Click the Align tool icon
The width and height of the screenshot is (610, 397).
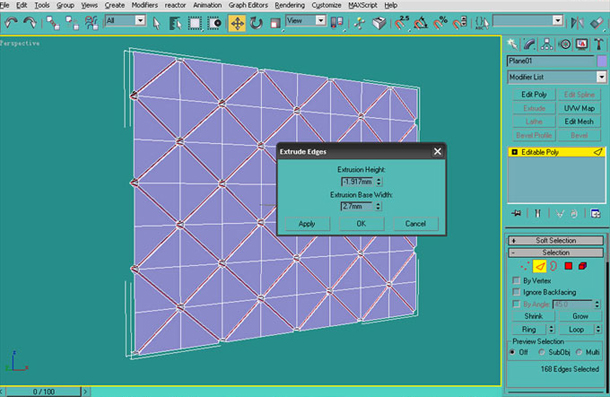coord(597,23)
